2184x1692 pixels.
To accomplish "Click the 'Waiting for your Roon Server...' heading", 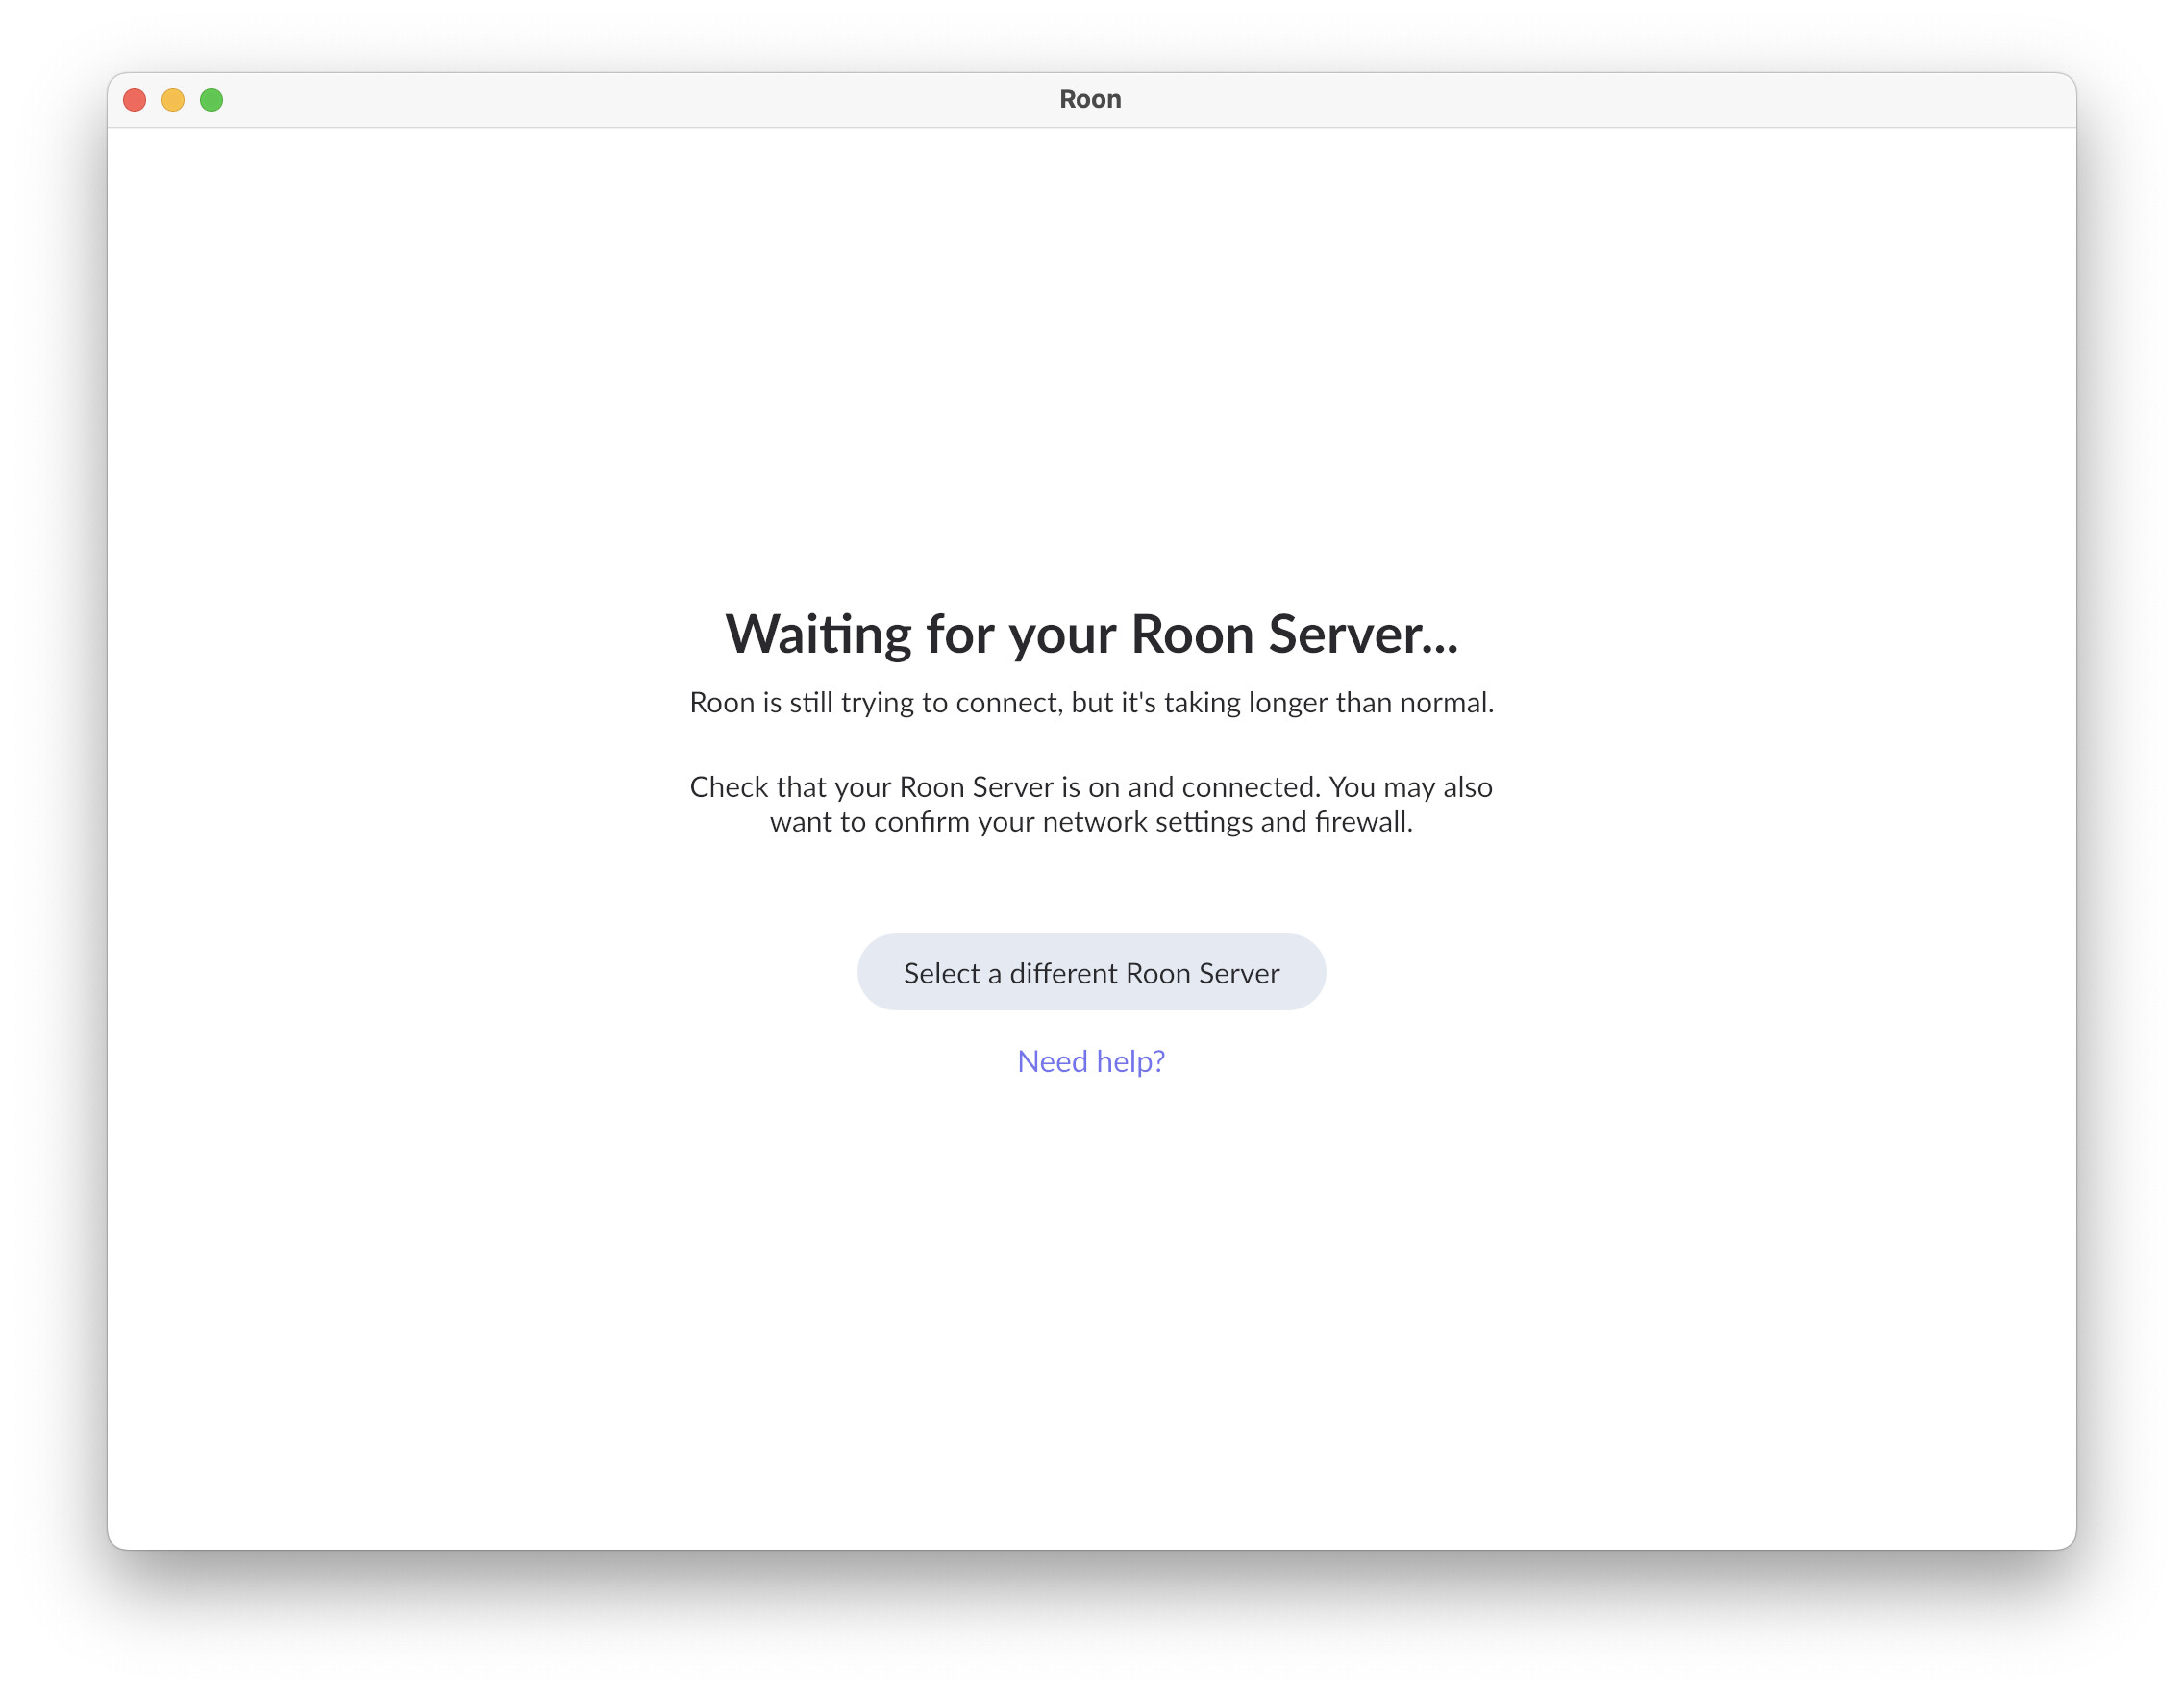I will (1091, 635).
